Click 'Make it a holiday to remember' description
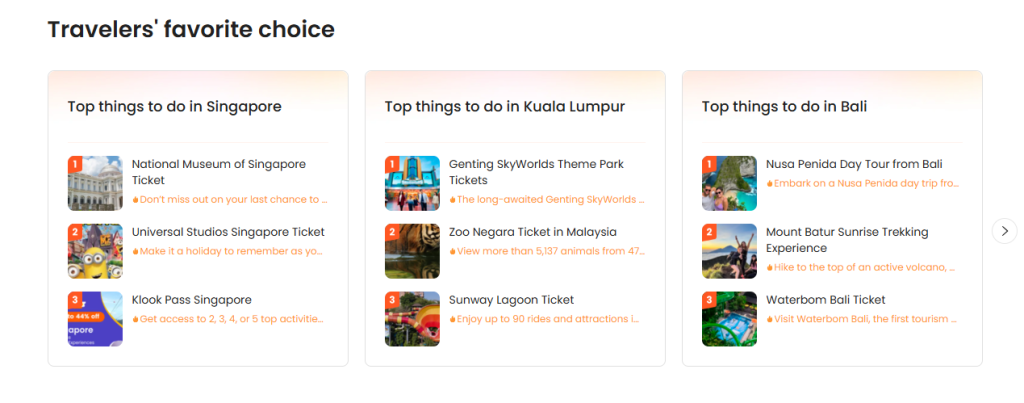Image resolution: width=1024 pixels, height=403 pixels. pyautogui.click(x=227, y=251)
